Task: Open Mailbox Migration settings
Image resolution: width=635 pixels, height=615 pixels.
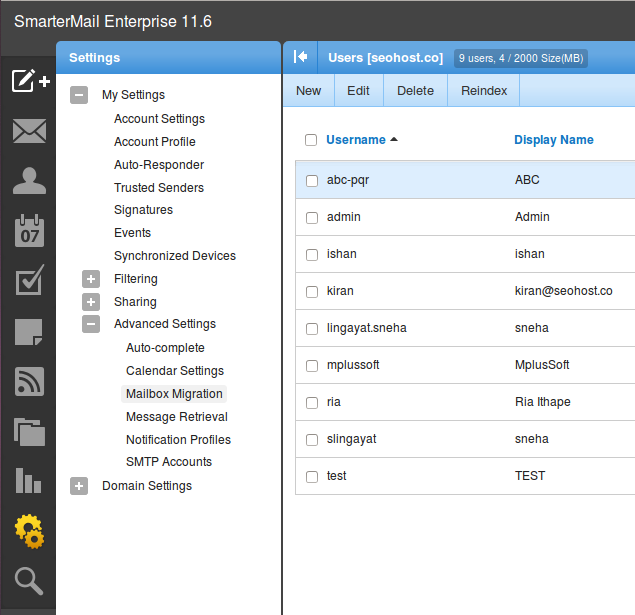Action: tap(174, 394)
